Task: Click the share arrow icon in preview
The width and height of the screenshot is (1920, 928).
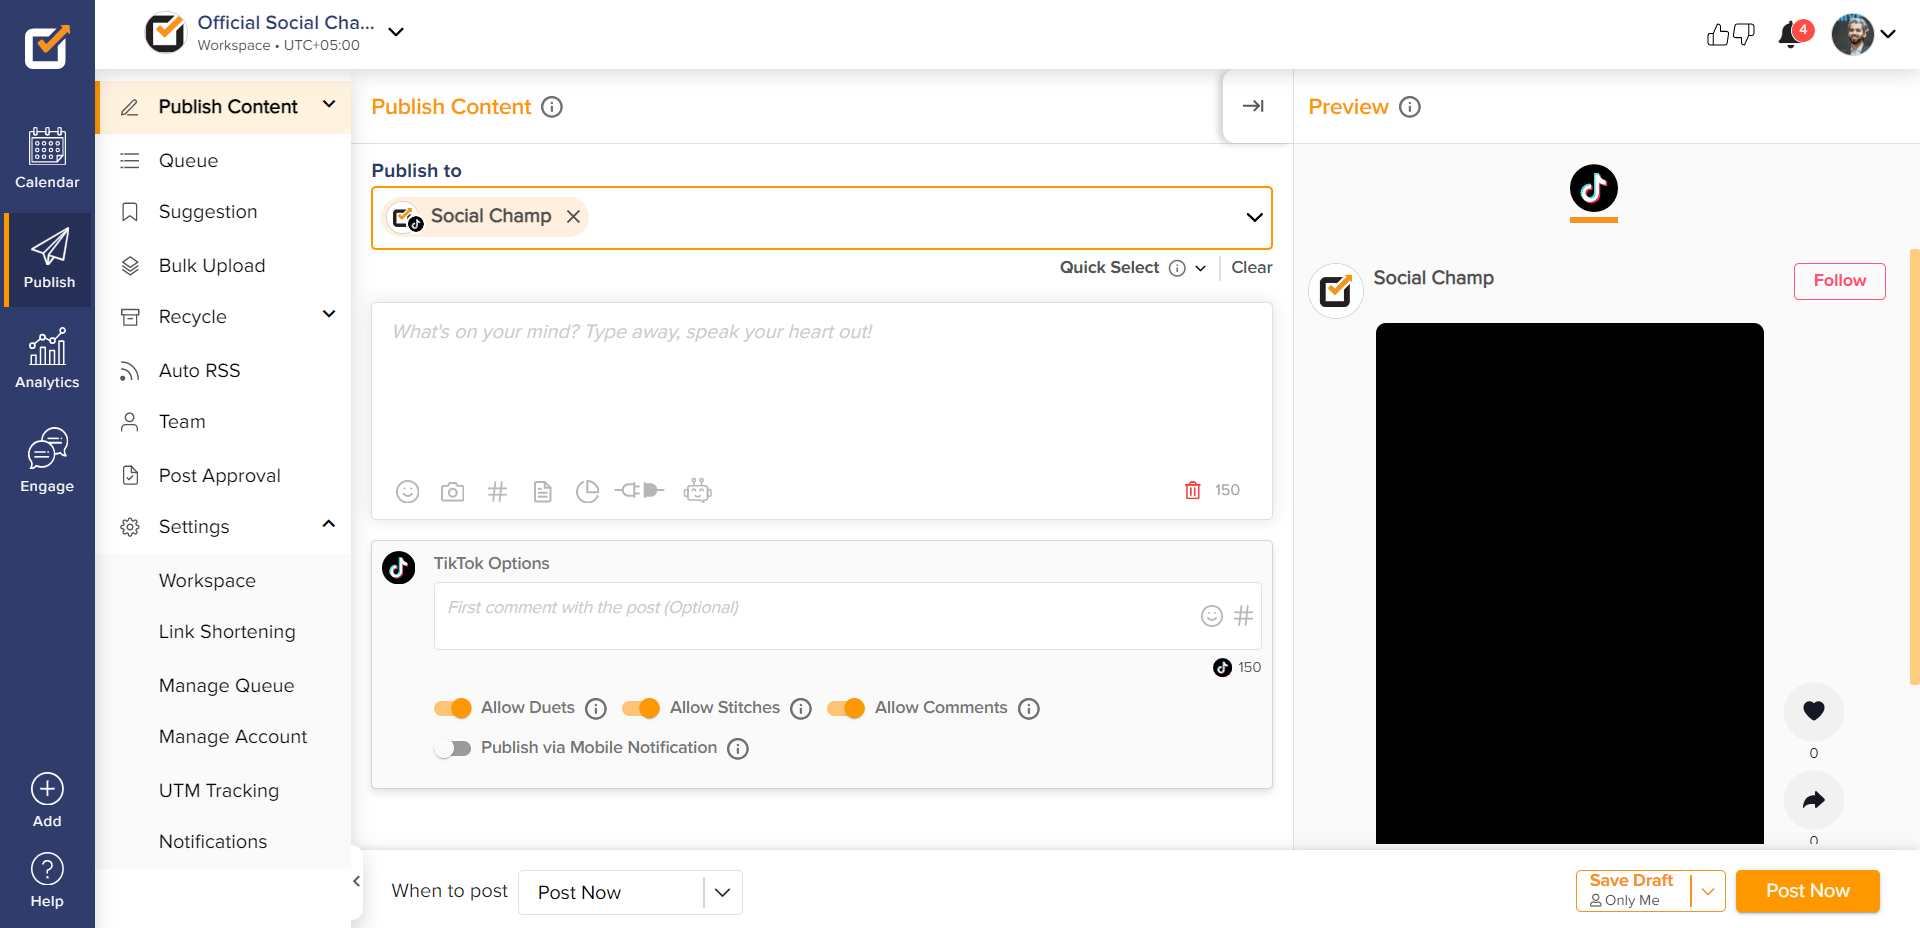Action: tap(1814, 800)
